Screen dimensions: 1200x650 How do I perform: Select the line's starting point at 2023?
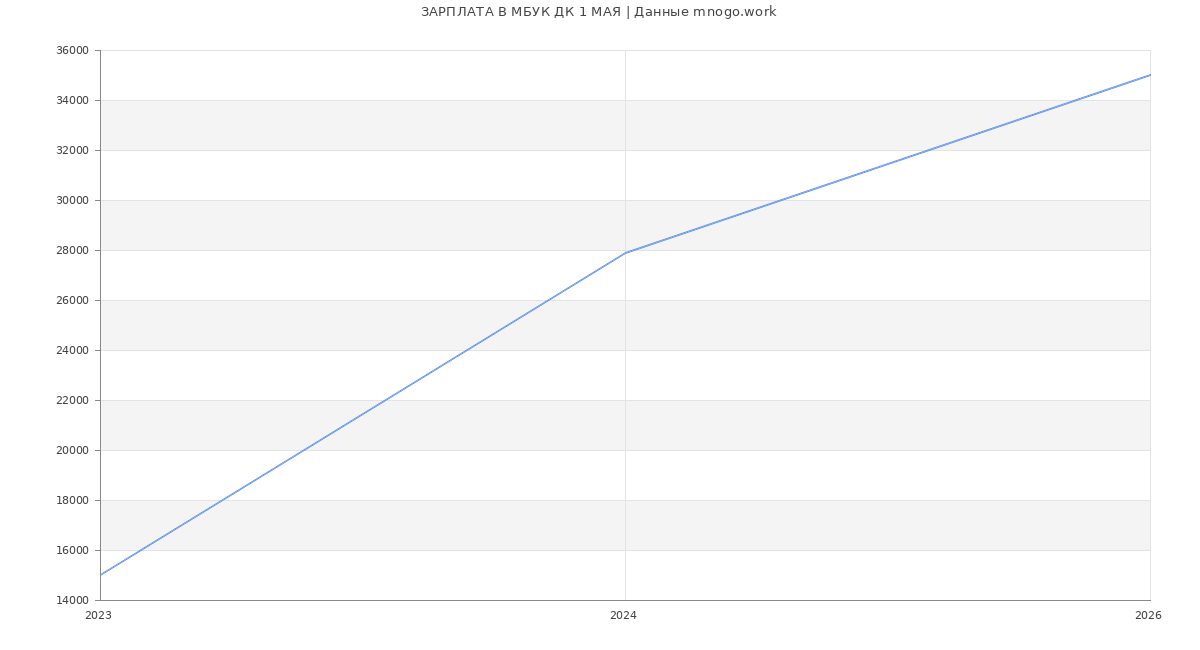click(101, 575)
